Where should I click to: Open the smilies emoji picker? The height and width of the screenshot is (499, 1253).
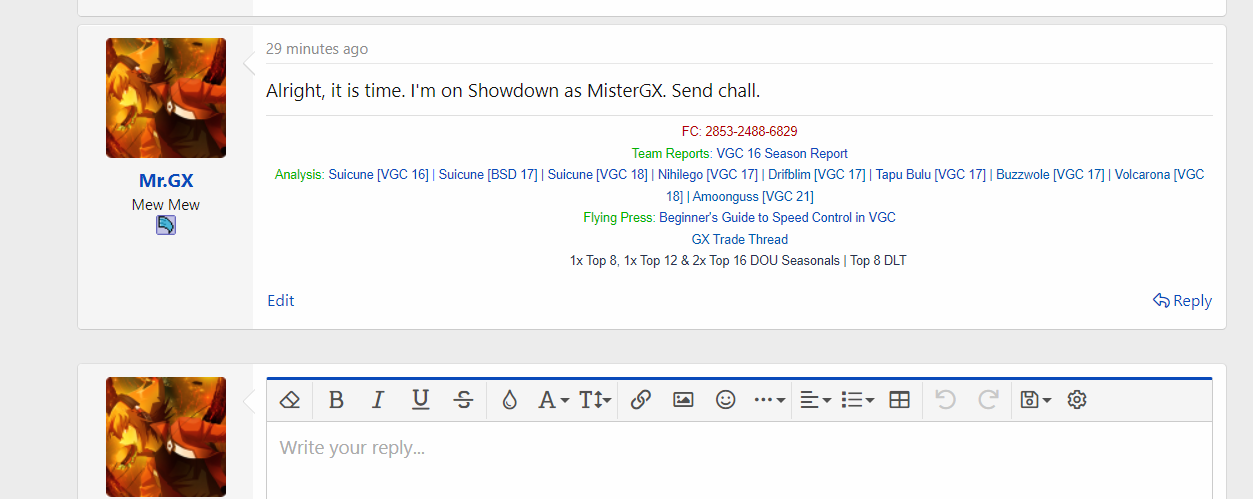pos(726,400)
